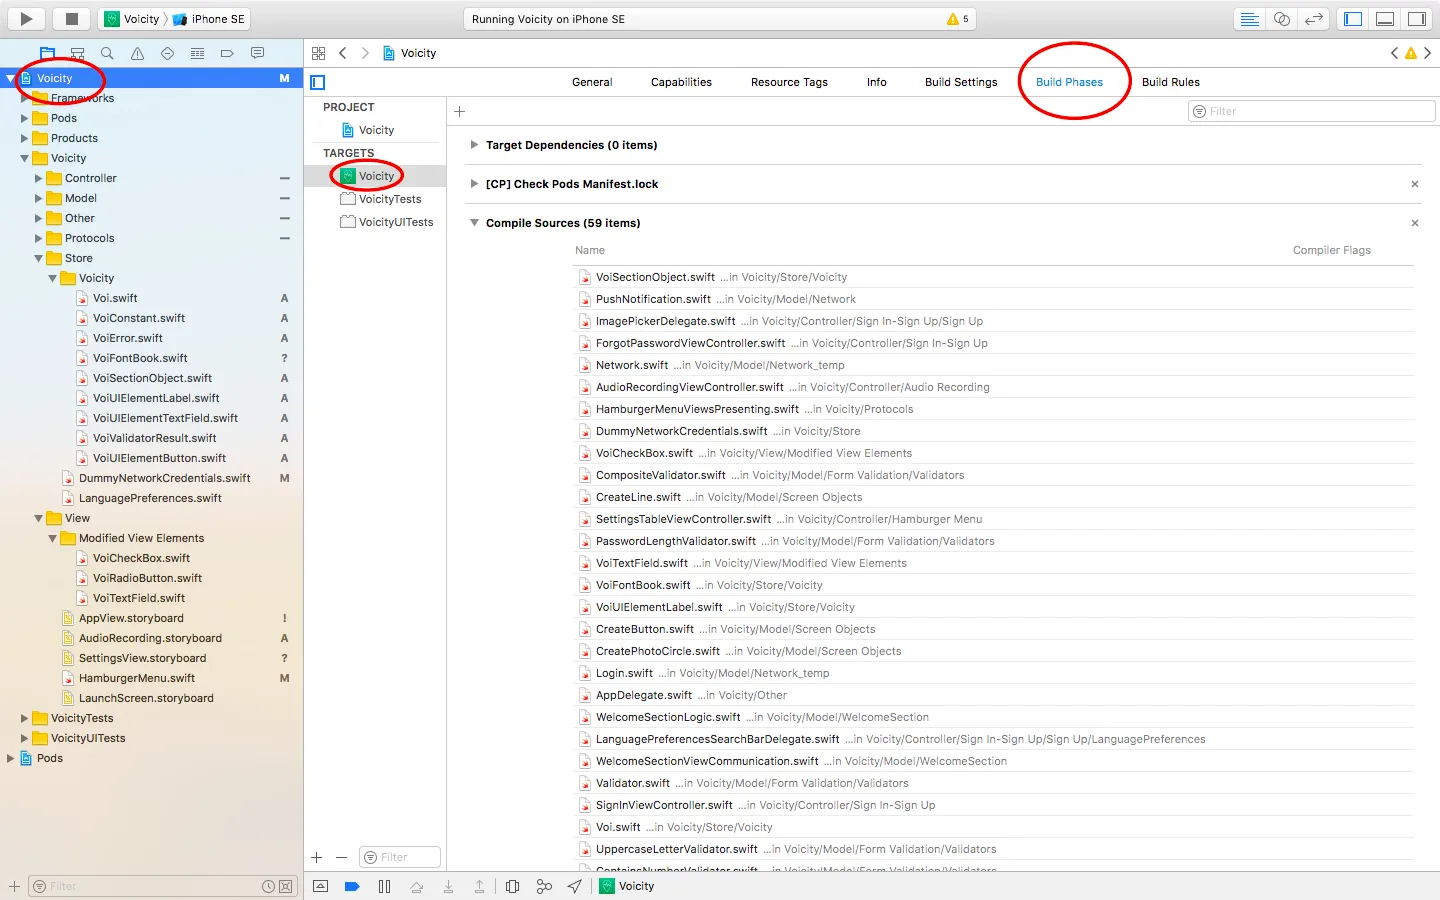
Task: Click the step into debug icon
Action: pos(448,886)
